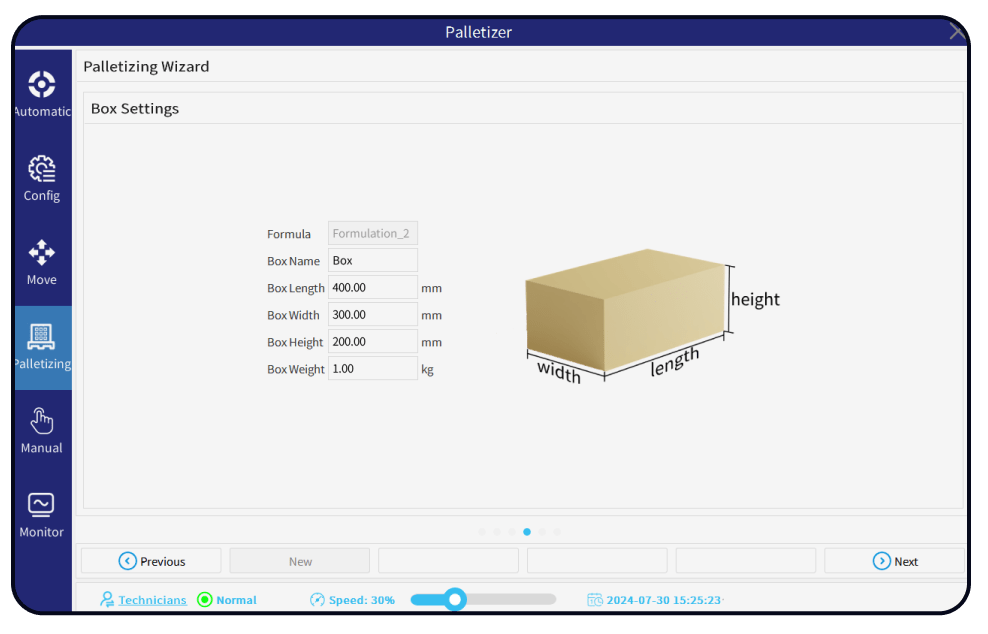988x634 pixels.
Task: Click the Box Height field
Action: point(372,341)
